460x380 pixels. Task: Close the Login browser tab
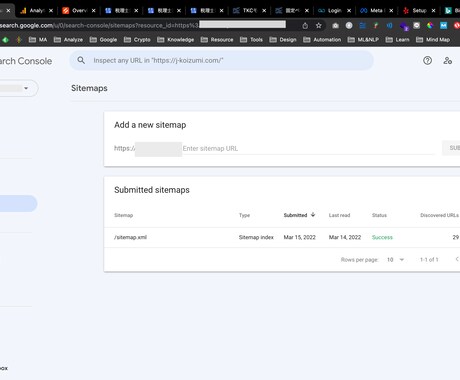pos(349,11)
